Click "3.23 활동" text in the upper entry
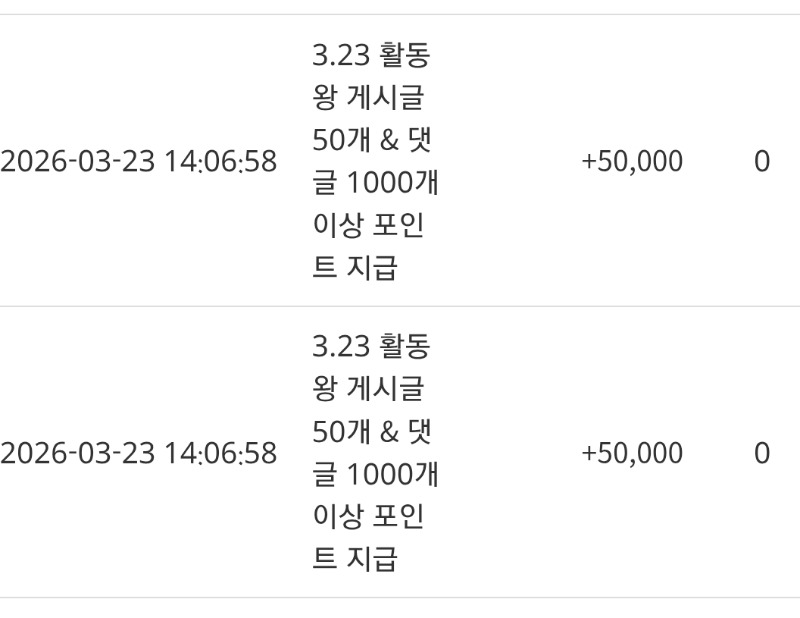This screenshot has height=618, width=800. [371, 55]
